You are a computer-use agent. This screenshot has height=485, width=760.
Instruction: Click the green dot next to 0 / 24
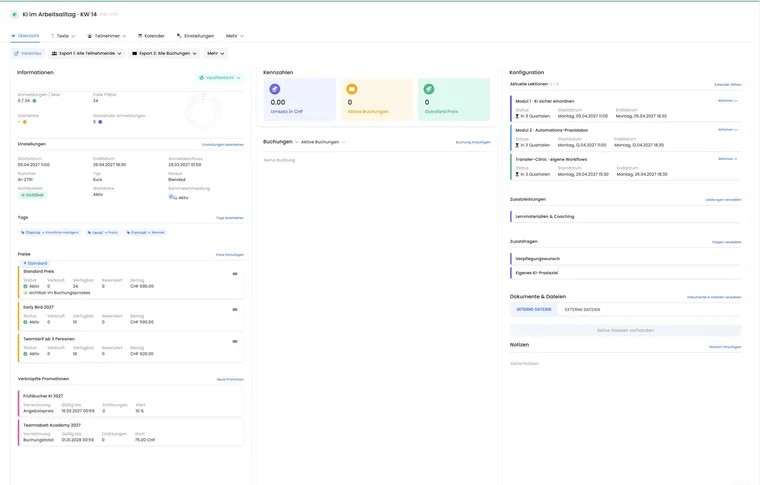(x=34, y=101)
